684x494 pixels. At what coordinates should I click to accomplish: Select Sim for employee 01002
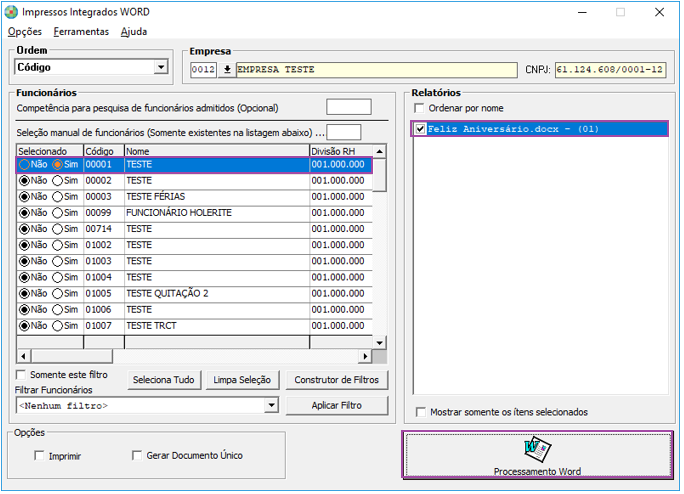coord(58,246)
